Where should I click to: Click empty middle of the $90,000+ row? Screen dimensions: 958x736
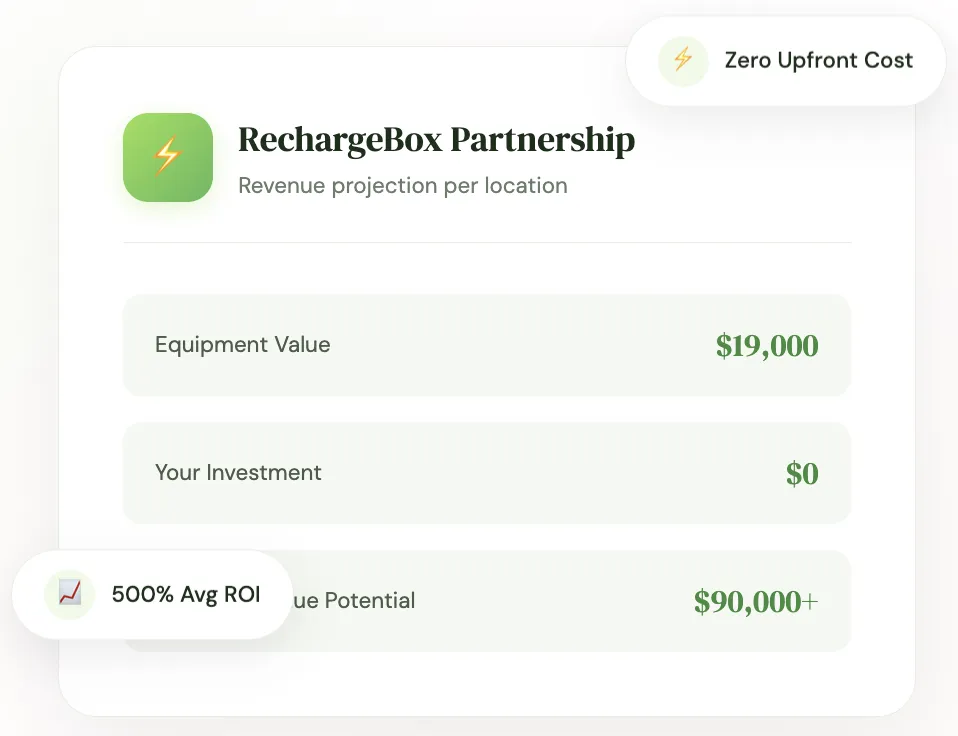click(550, 601)
